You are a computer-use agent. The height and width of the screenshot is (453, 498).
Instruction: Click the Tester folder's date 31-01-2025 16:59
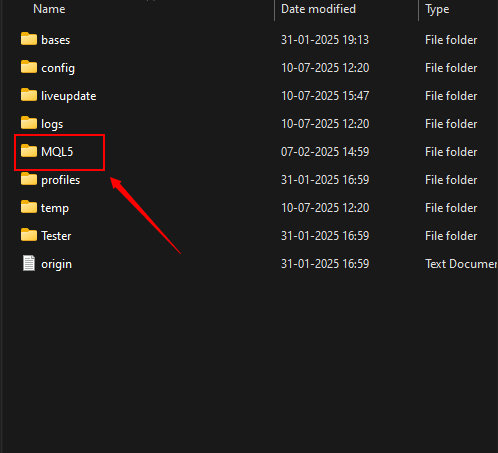click(x=325, y=236)
